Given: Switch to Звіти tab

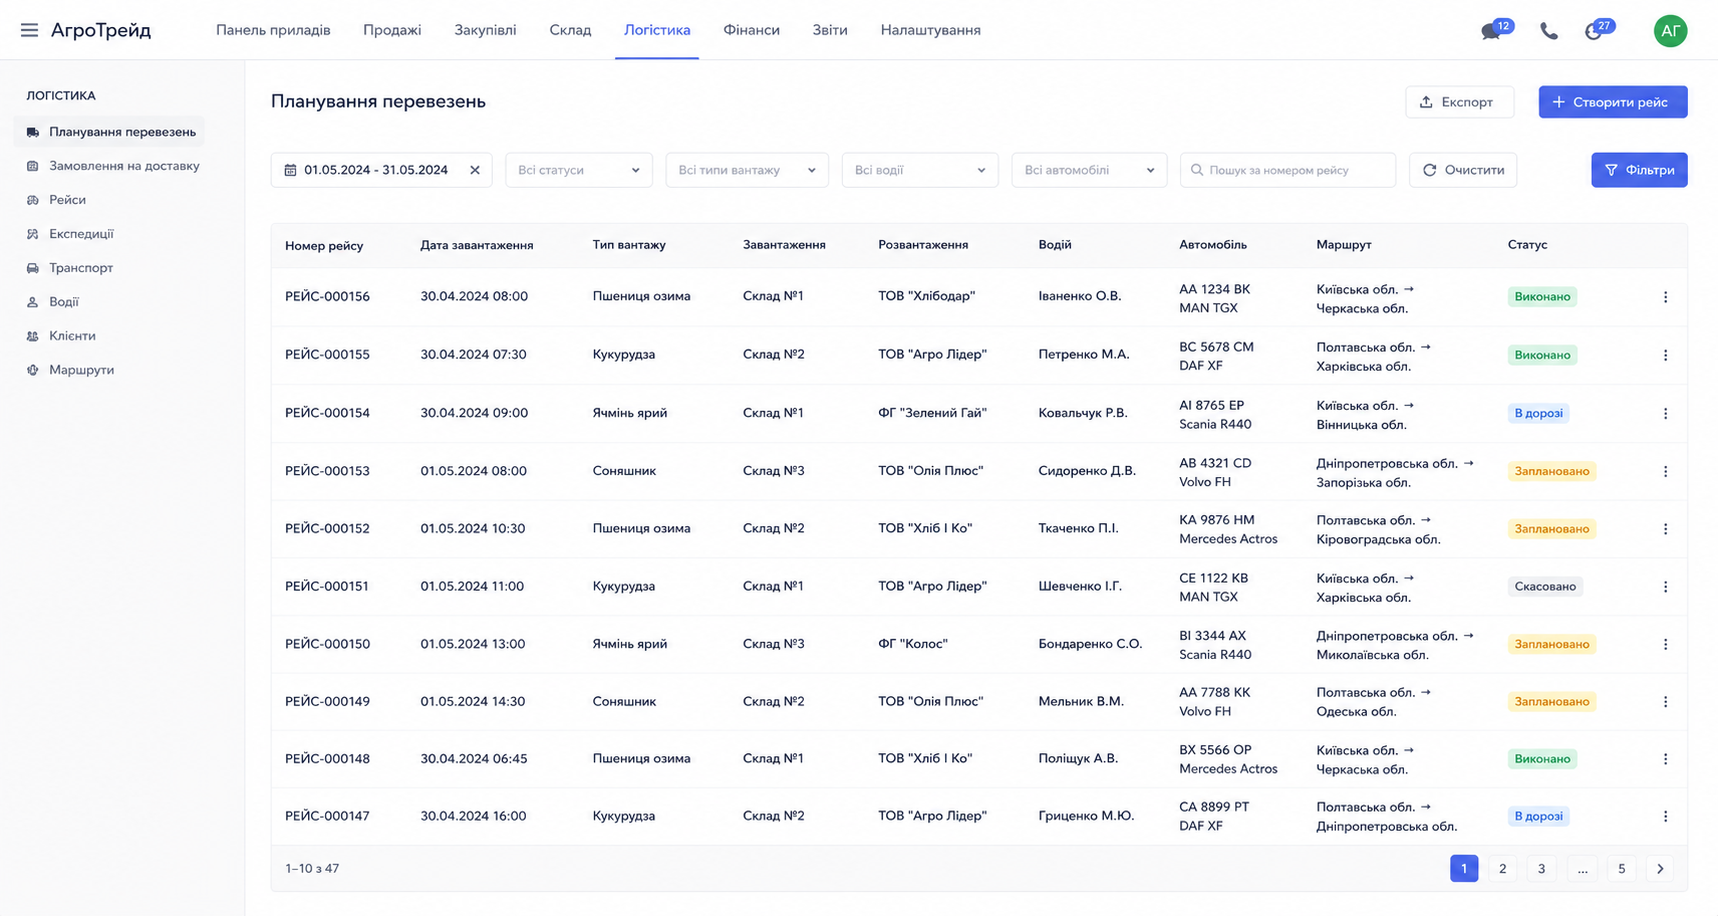Looking at the screenshot, I should [x=830, y=30].
